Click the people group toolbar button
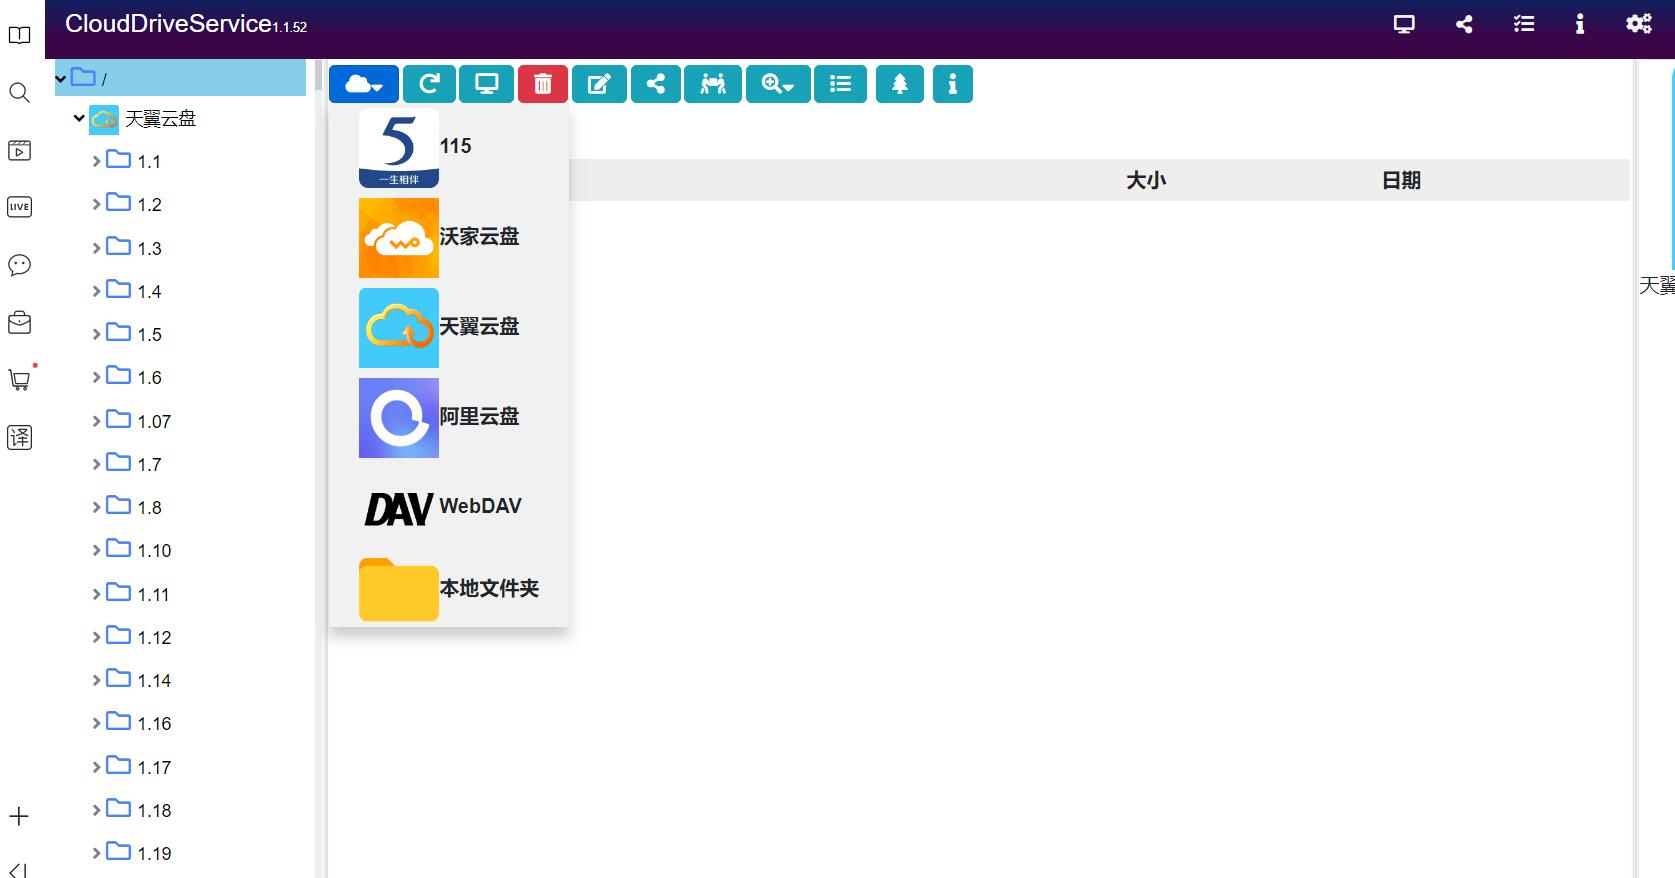1675x878 pixels. pyautogui.click(x=713, y=84)
